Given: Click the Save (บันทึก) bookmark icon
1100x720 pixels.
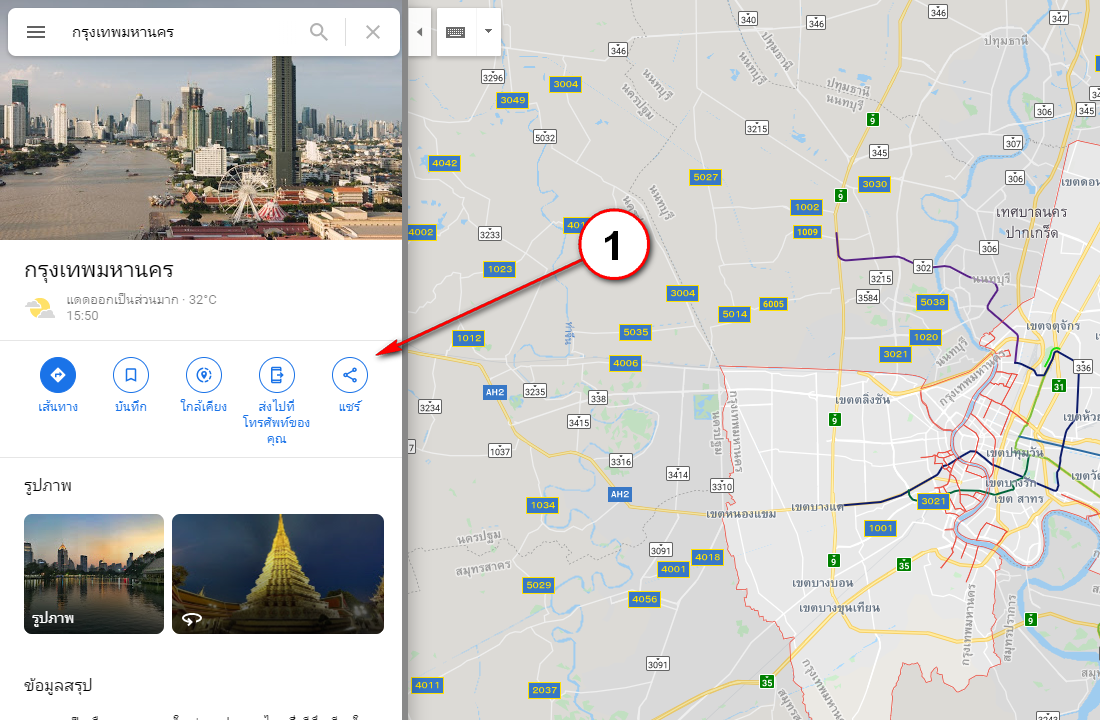Looking at the screenshot, I should coord(131,375).
